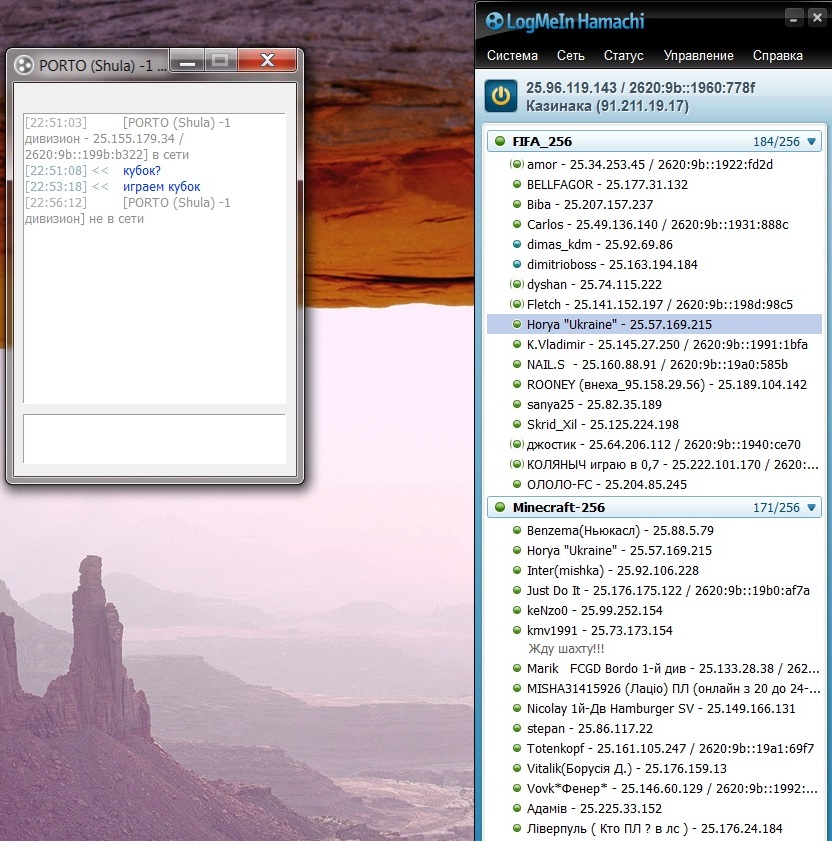
Task: Open the Minecraft-256 network dropdown arrow
Action: [x=812, y=507]
